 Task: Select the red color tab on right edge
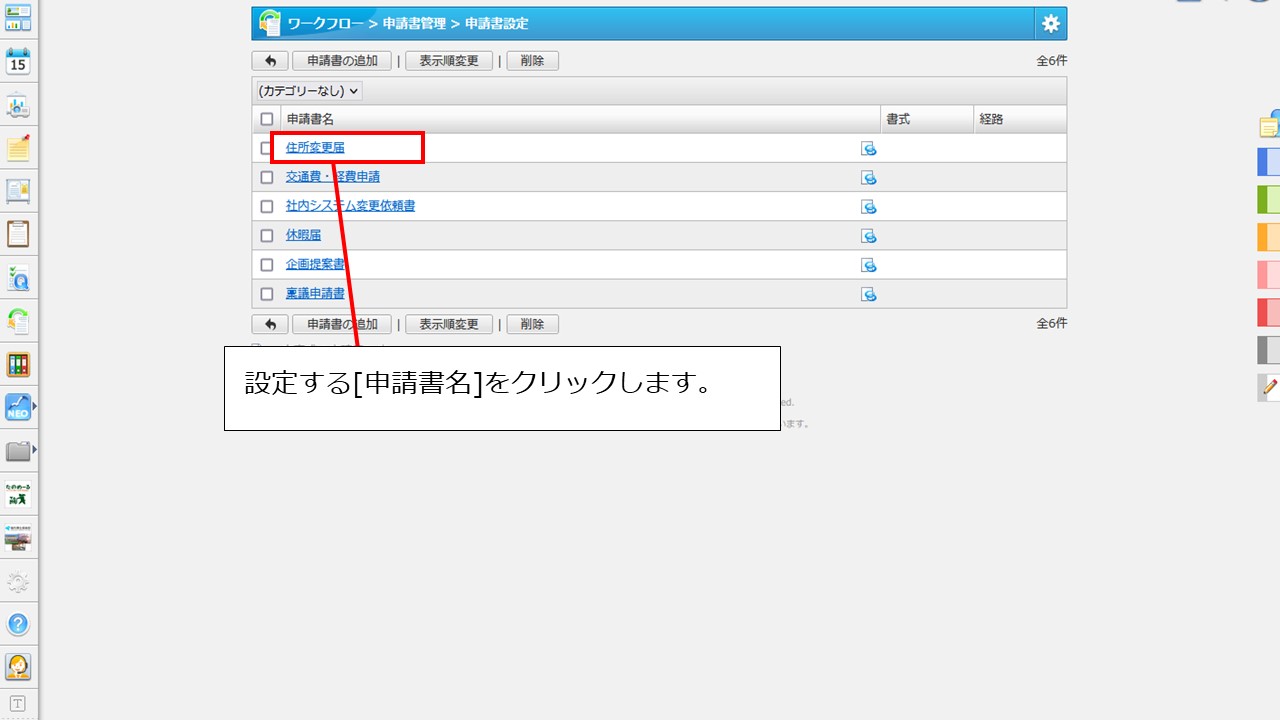point(1269,312)
